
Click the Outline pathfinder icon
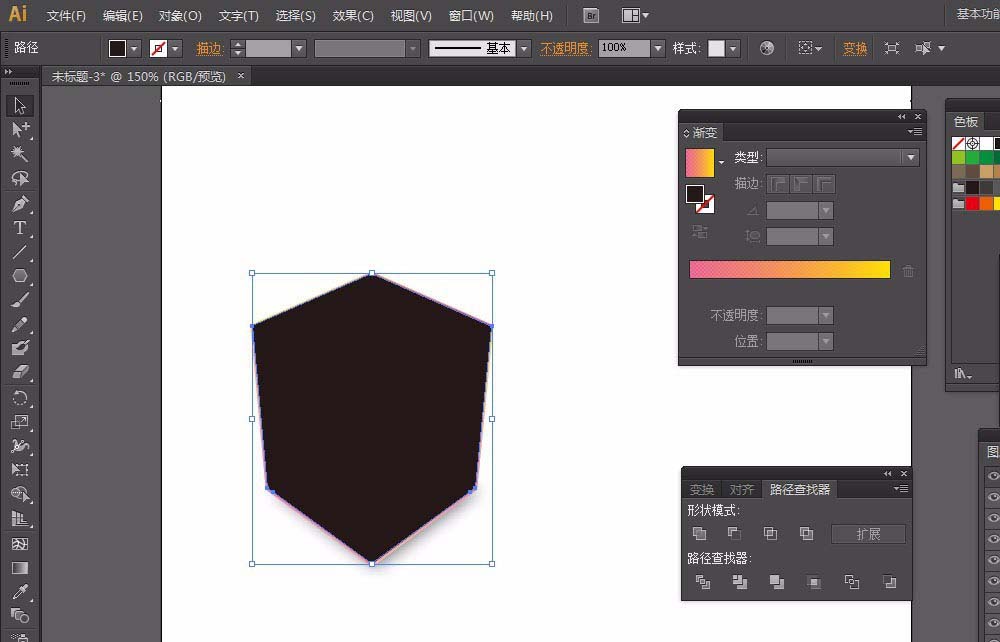coord(851,581)
